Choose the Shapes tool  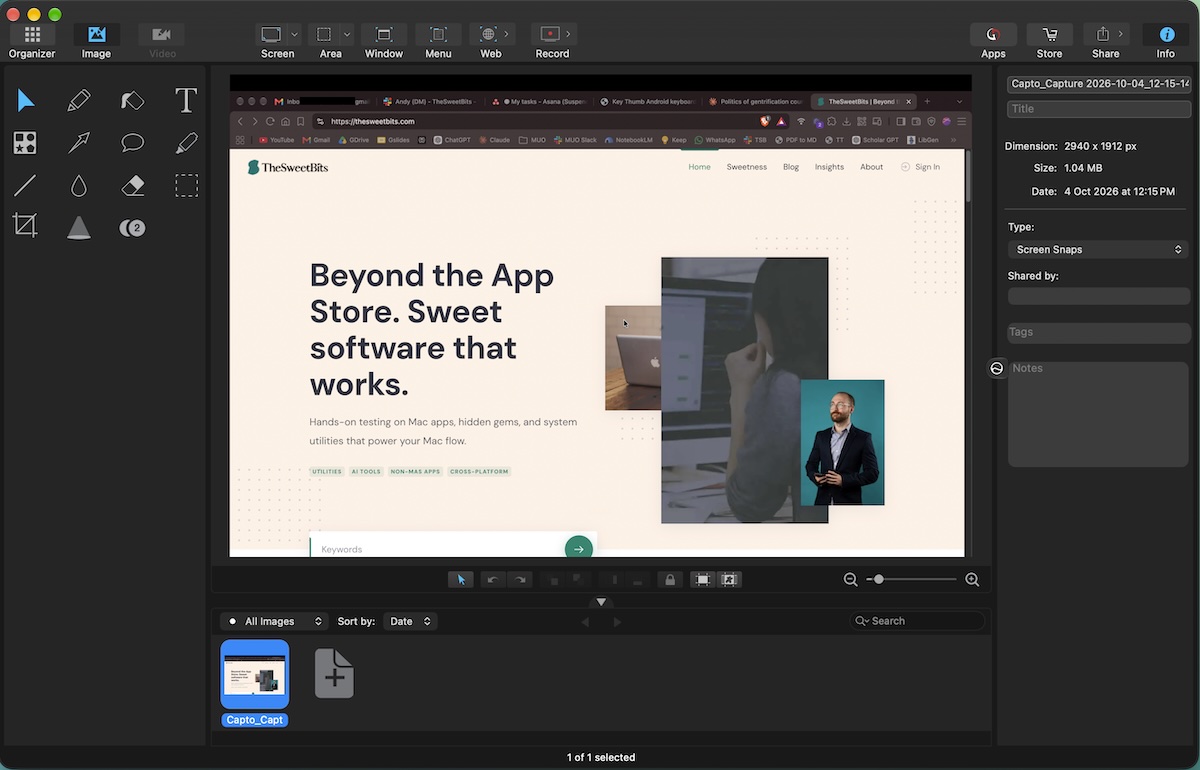tap(25, 143)
